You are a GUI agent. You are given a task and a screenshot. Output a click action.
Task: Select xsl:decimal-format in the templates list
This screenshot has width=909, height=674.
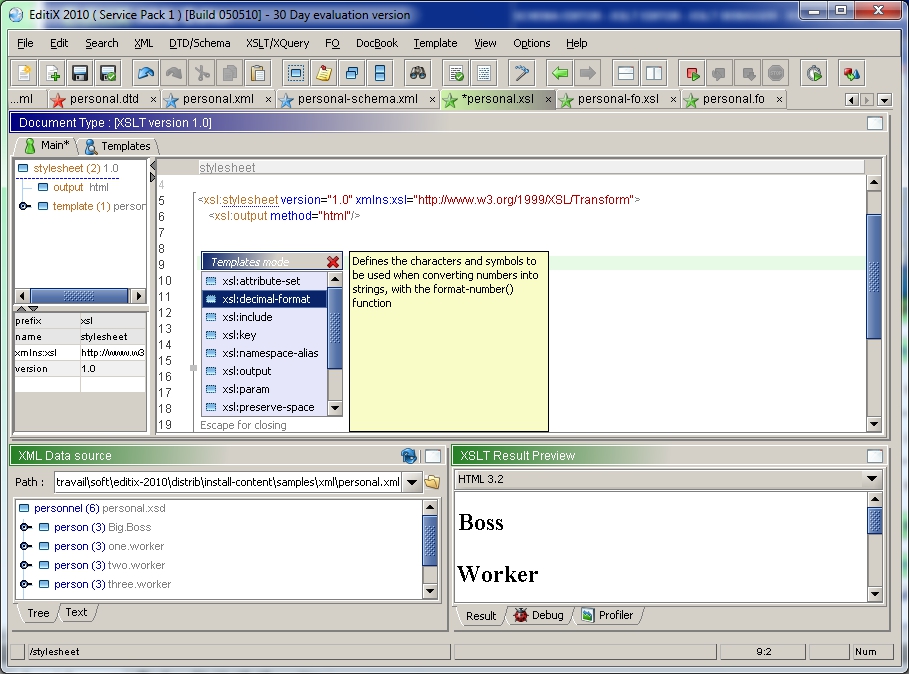(264, 298)
